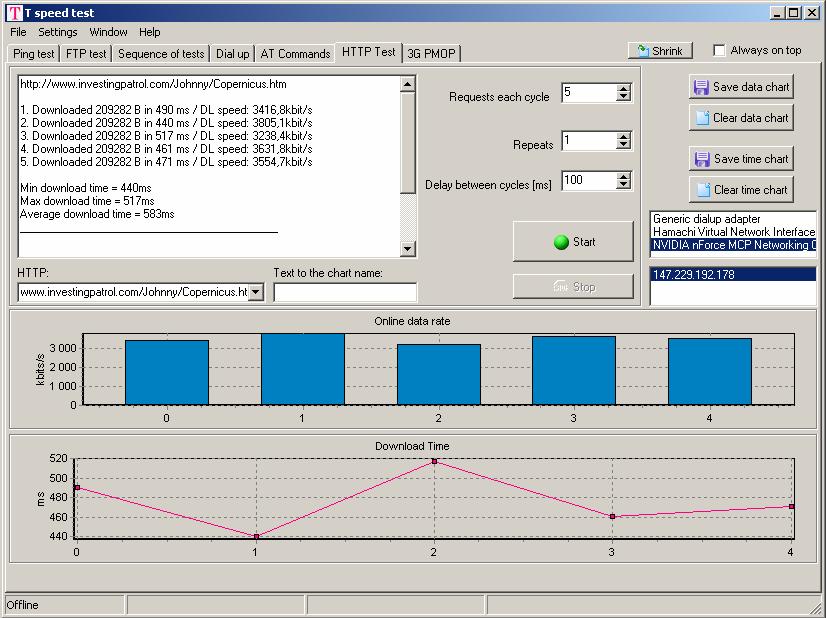
Task: Increase Delay between cycles value
Action: click(x=624, y=176)
